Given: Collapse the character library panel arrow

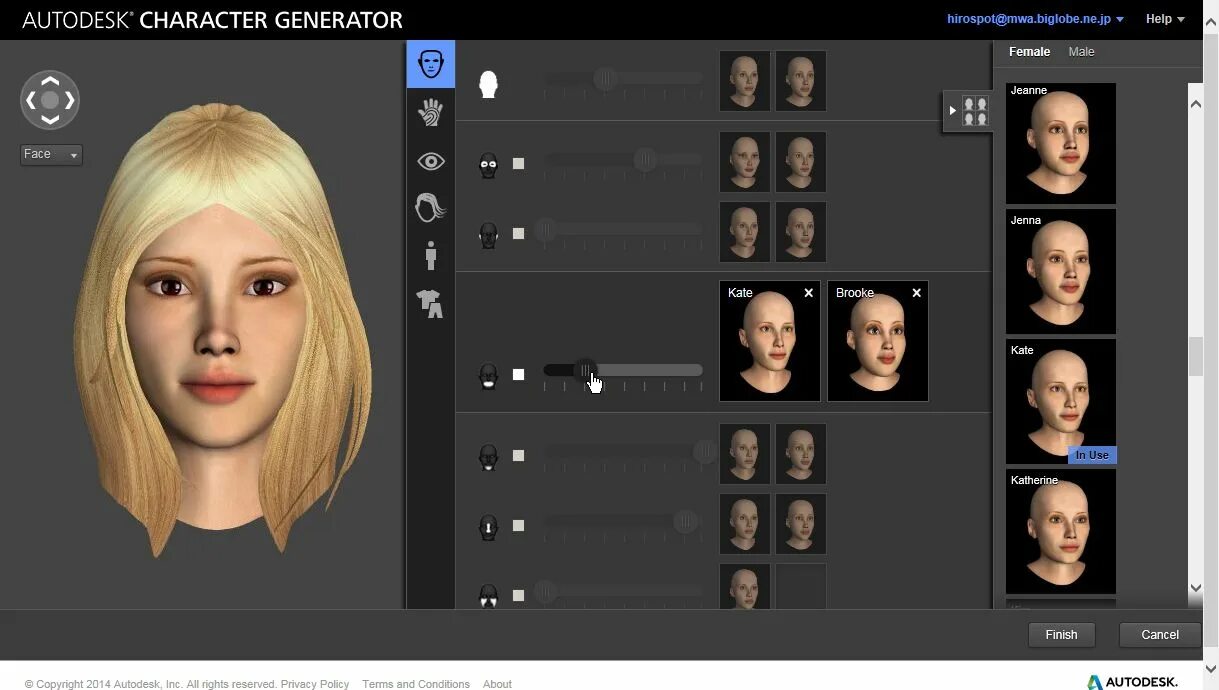Looking at the screenshot, I should click(x=952, y=110).
